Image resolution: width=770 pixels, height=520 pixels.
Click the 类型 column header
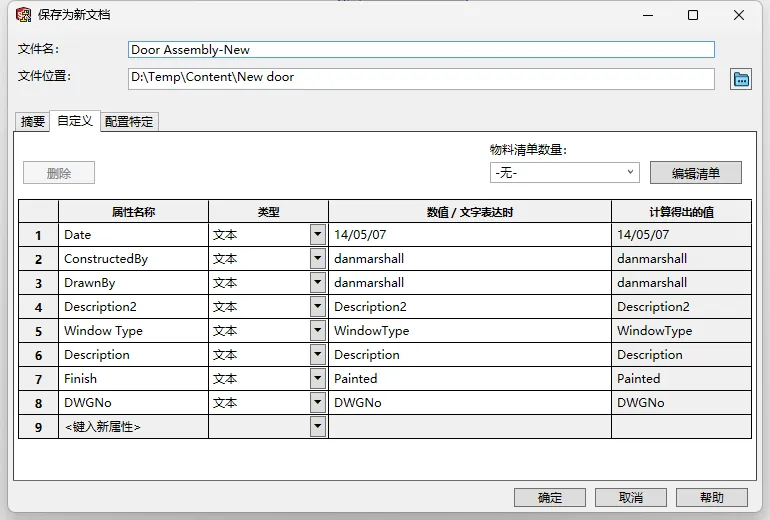268,212
